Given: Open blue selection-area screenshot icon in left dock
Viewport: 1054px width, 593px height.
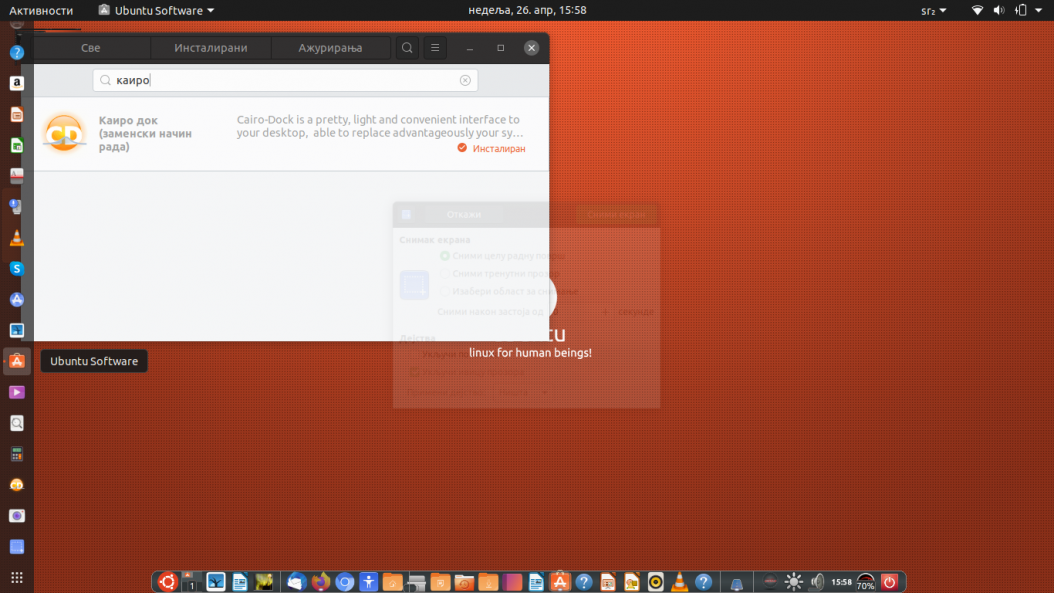Looking at the screenshot, I should (17, 547).
